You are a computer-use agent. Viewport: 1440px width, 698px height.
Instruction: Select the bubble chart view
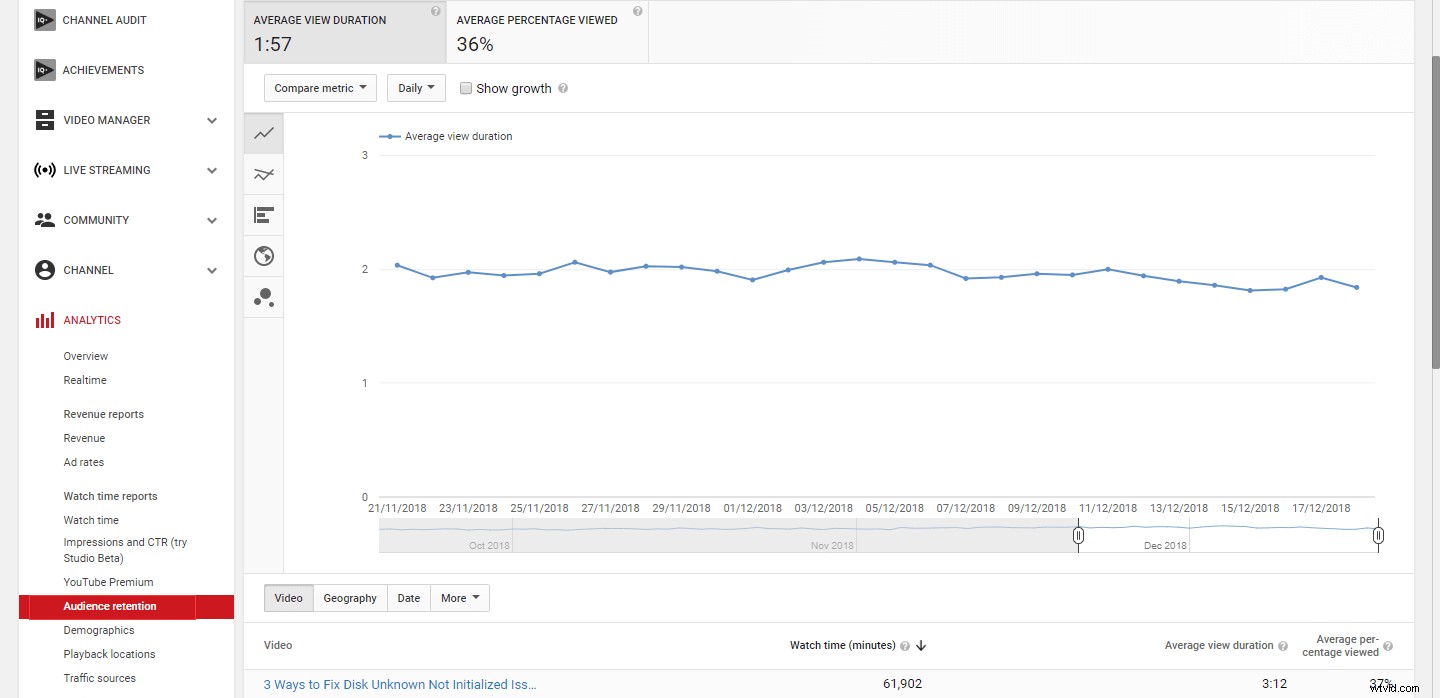point(263,296)
